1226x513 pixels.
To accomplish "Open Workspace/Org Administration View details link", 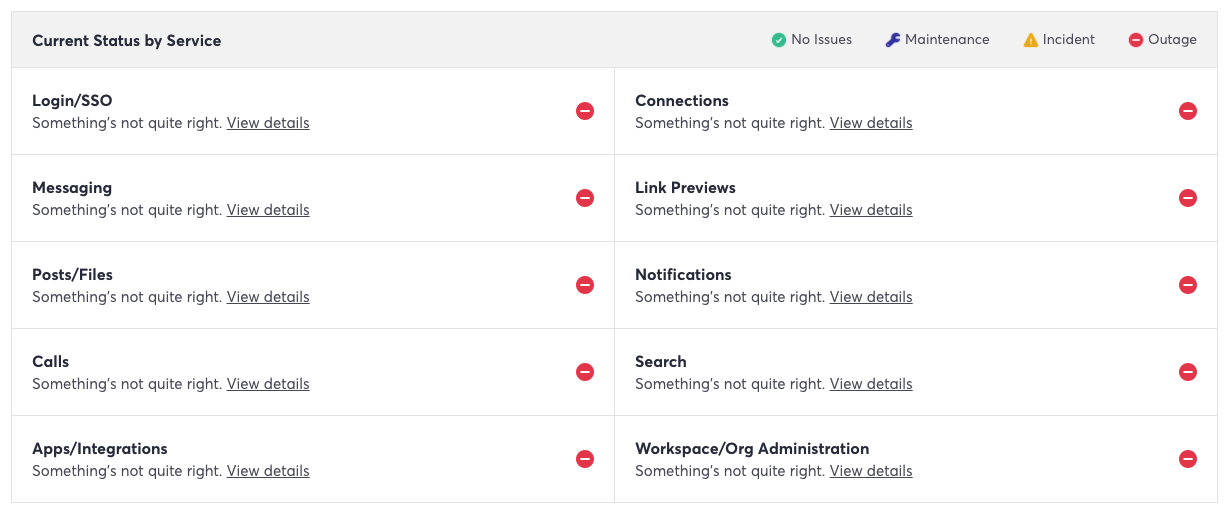I will [x=871, y=471].
